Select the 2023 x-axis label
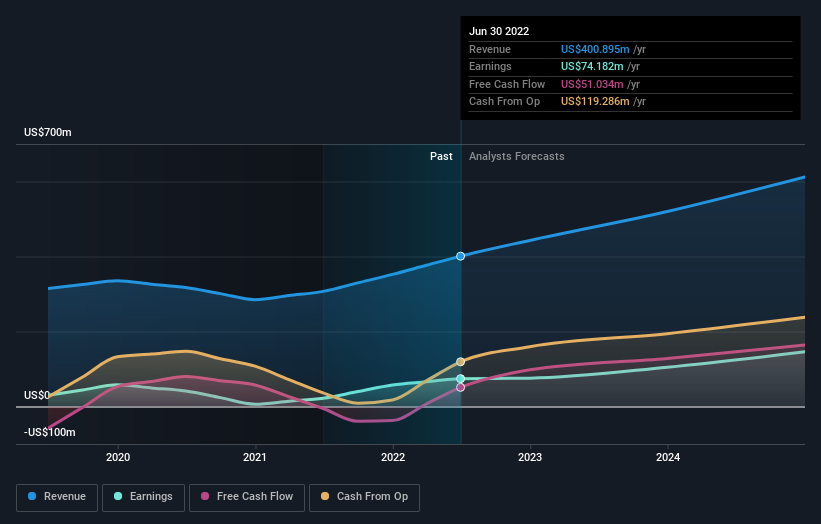 pyautogui.click(x=530, y=457)
